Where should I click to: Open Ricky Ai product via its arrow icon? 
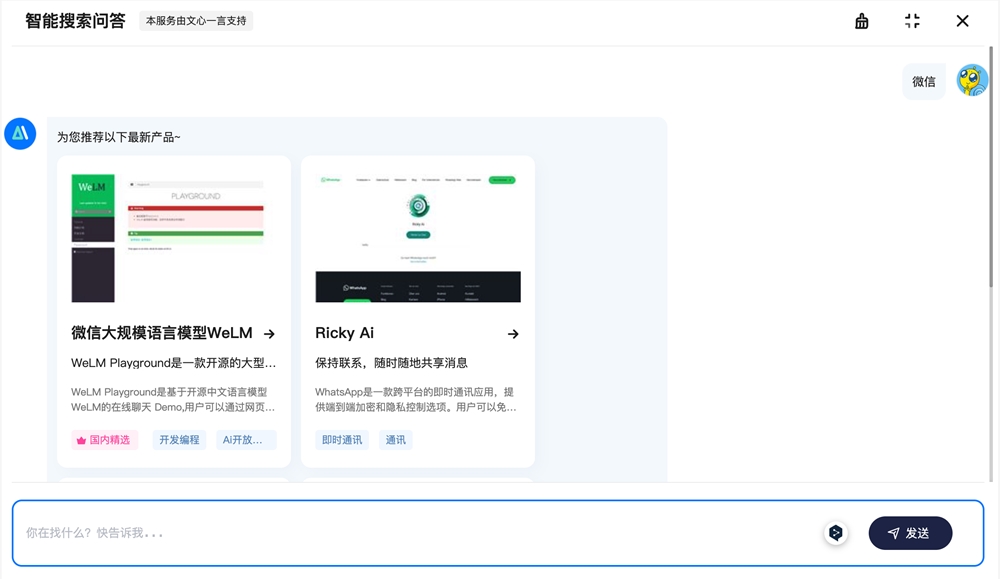tap(512, 334)
